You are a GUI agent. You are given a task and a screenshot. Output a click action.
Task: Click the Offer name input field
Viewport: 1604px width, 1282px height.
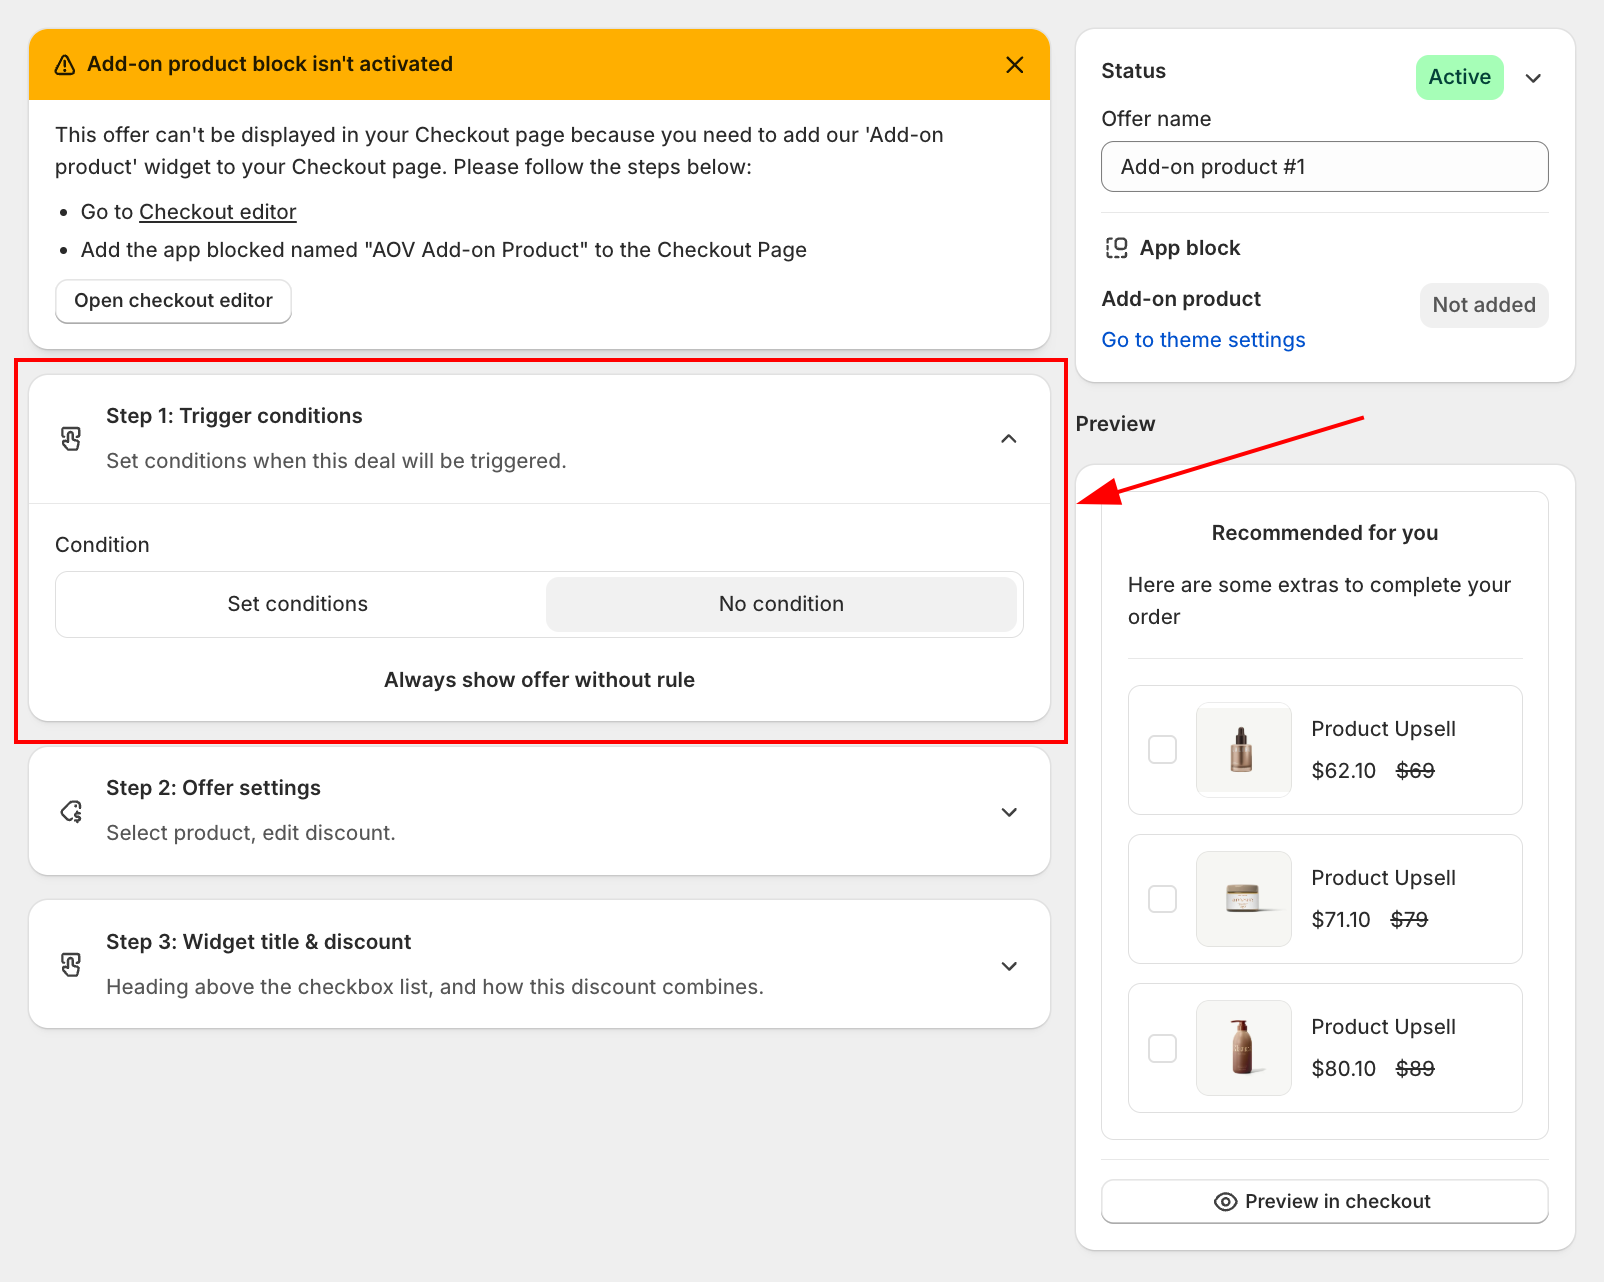click(x=1325, y=167)
